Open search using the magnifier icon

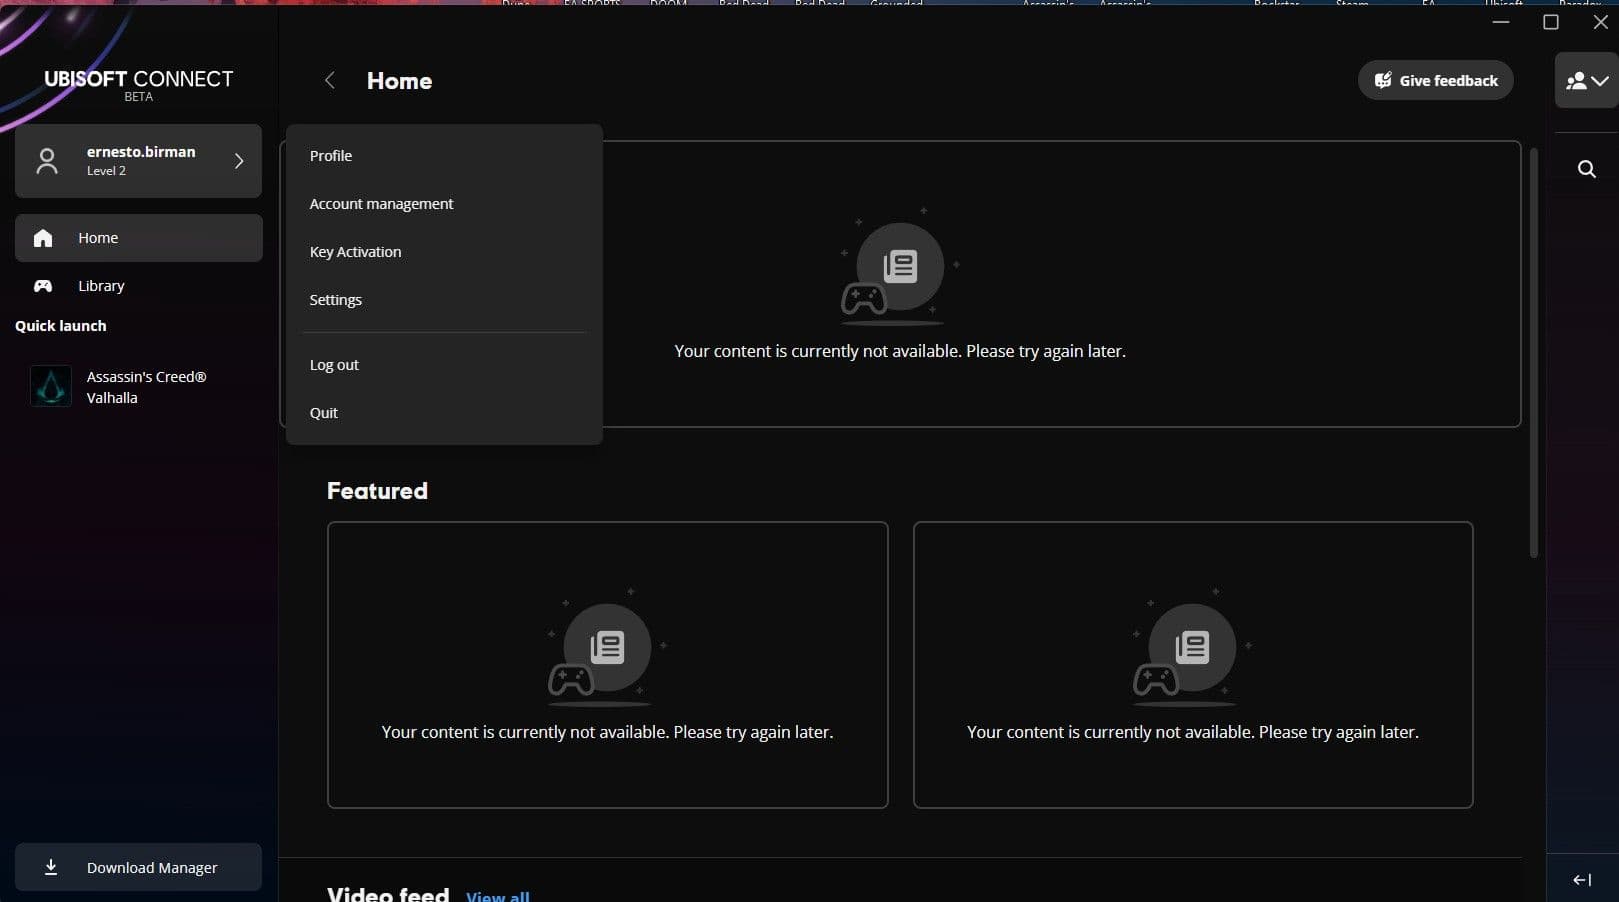(x=1586, y=169)
